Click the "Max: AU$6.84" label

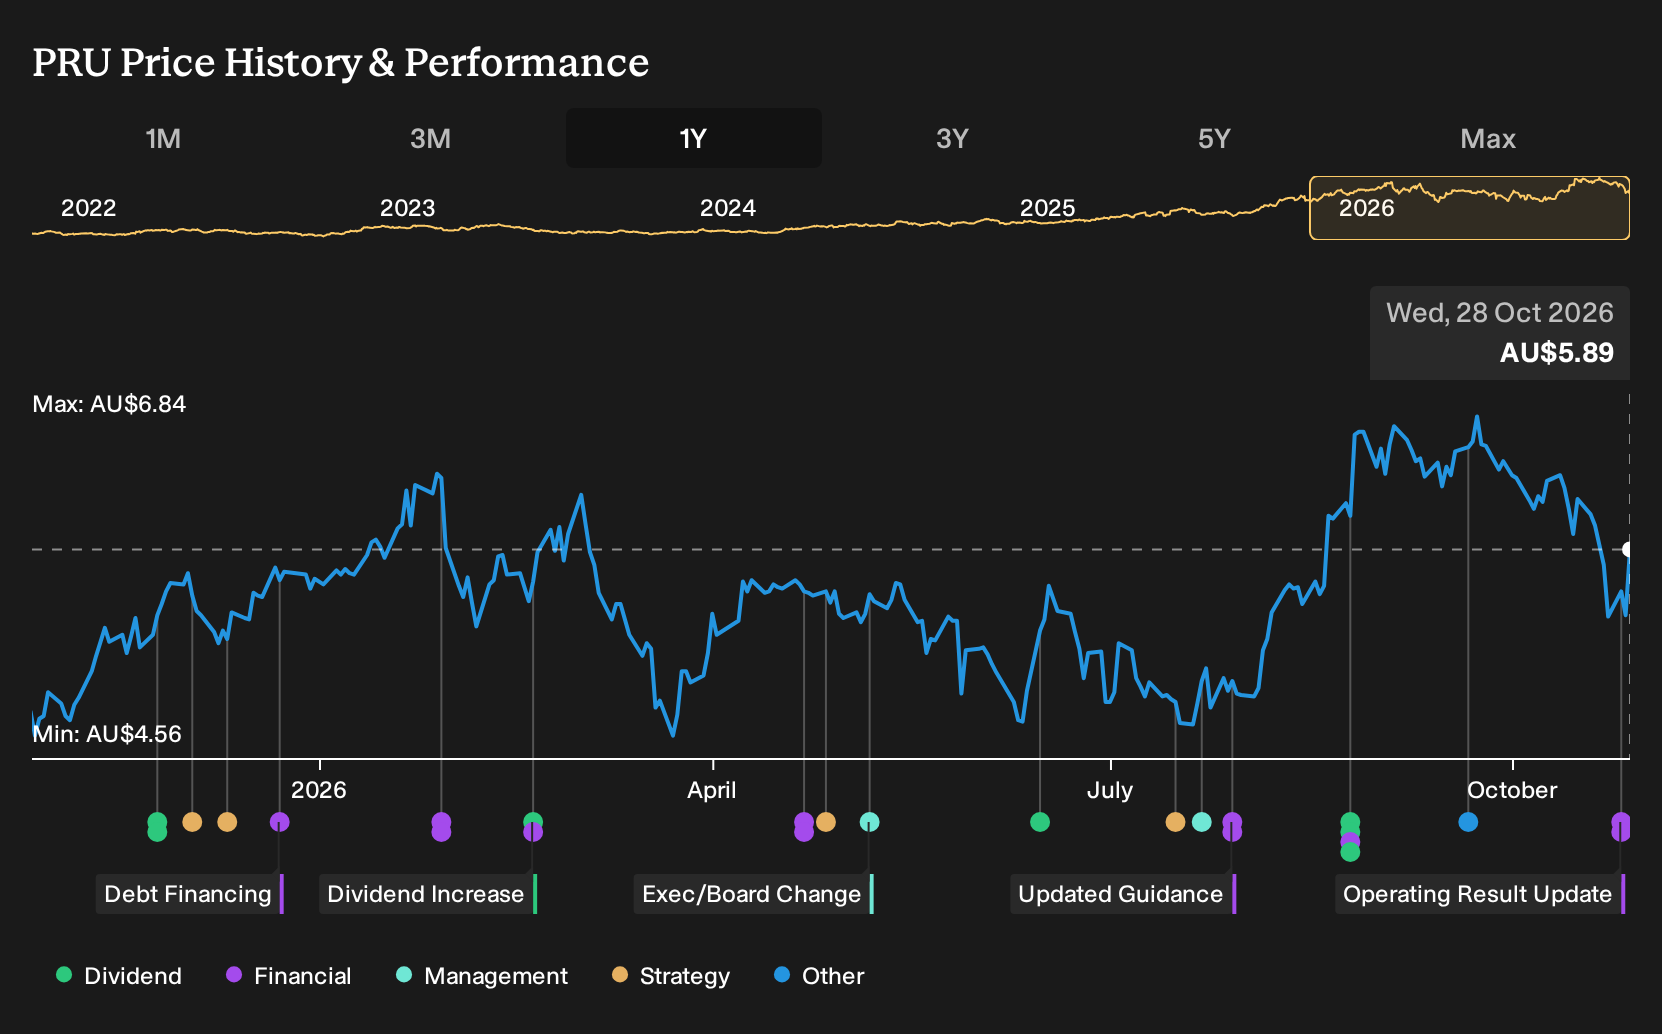pyautogui.click(x=109, y=404)
